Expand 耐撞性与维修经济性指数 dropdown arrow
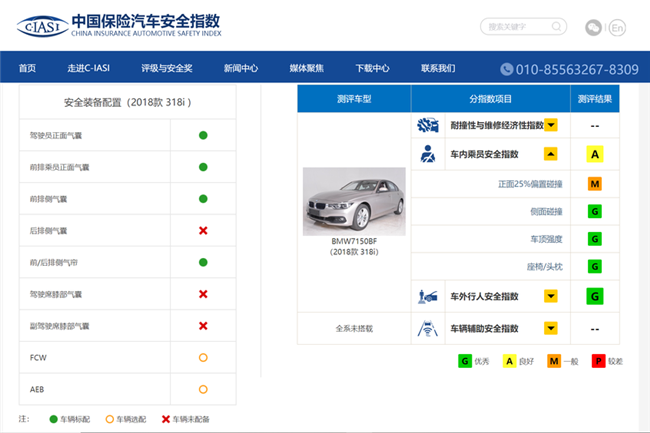 click(551, 125)
